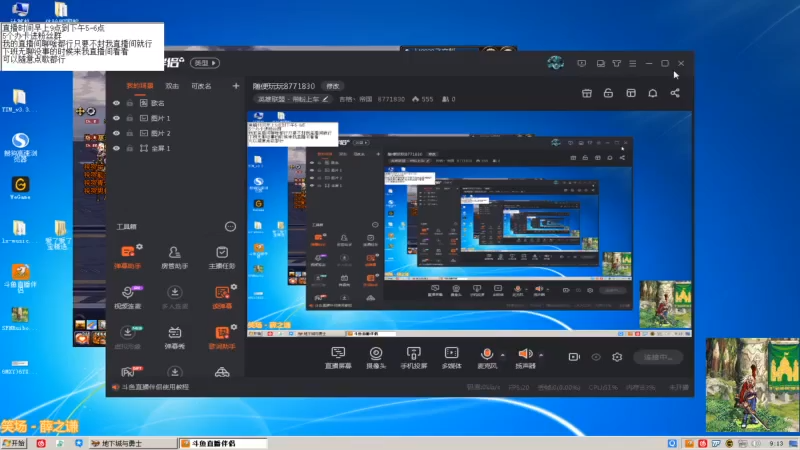Open gift box icon in header
Screen dimensions: 800x450
click(x=587, y=93)
